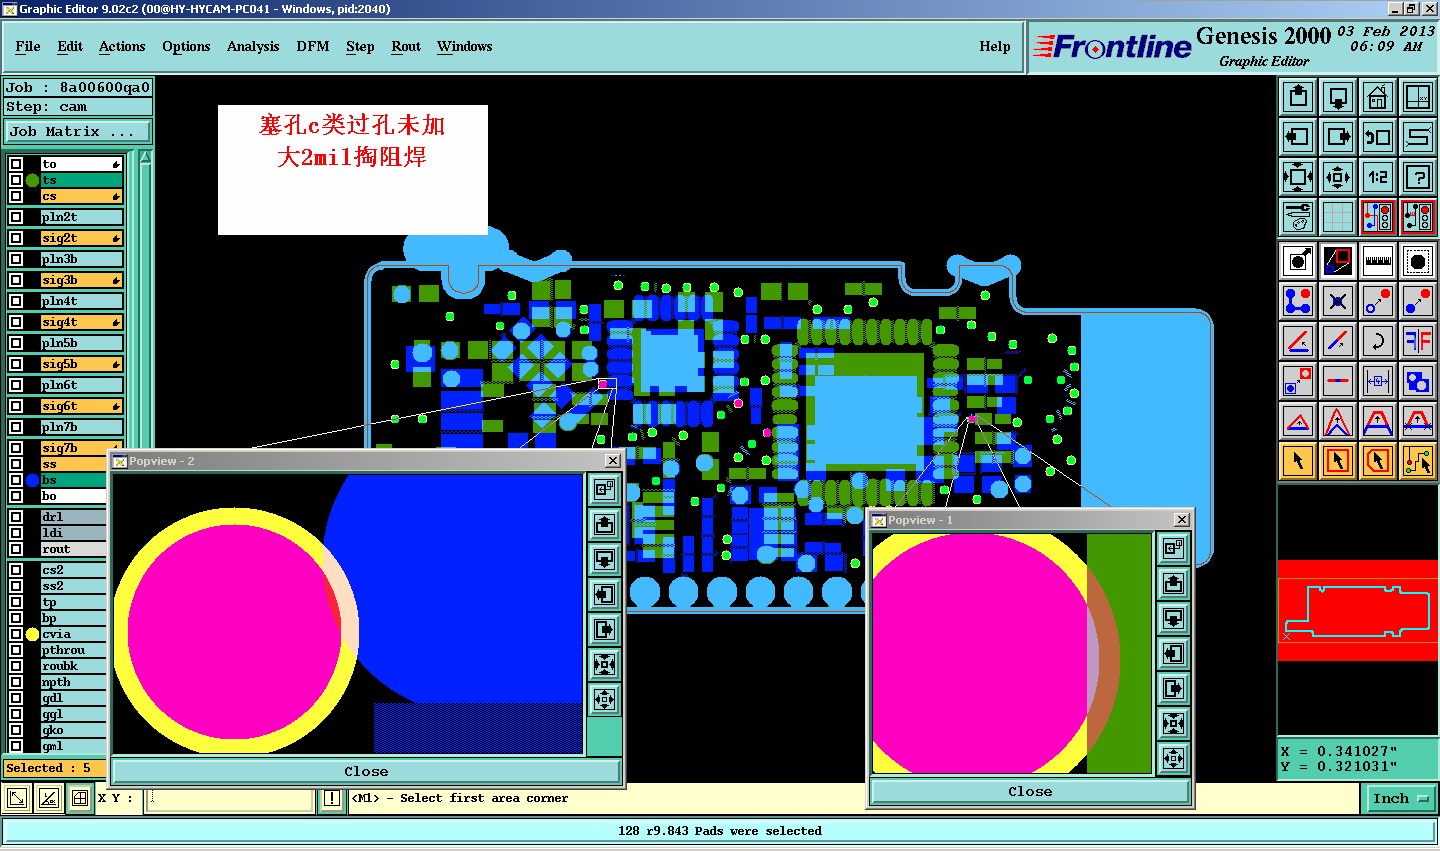
Task: Open the wrench and palette settings icon
Action: point(1298,216)
